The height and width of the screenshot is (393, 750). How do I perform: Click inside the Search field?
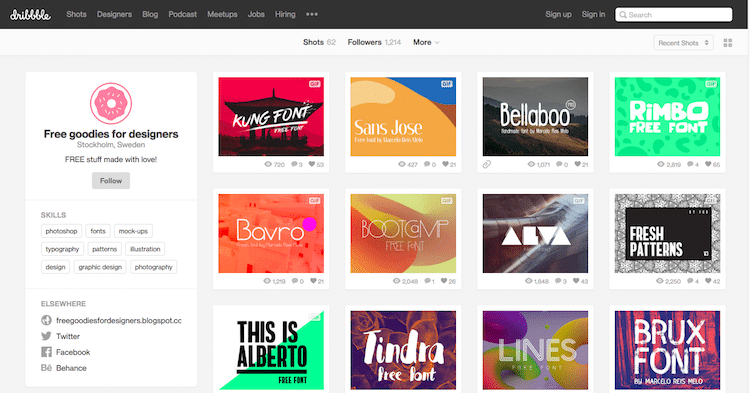point(673,15)
